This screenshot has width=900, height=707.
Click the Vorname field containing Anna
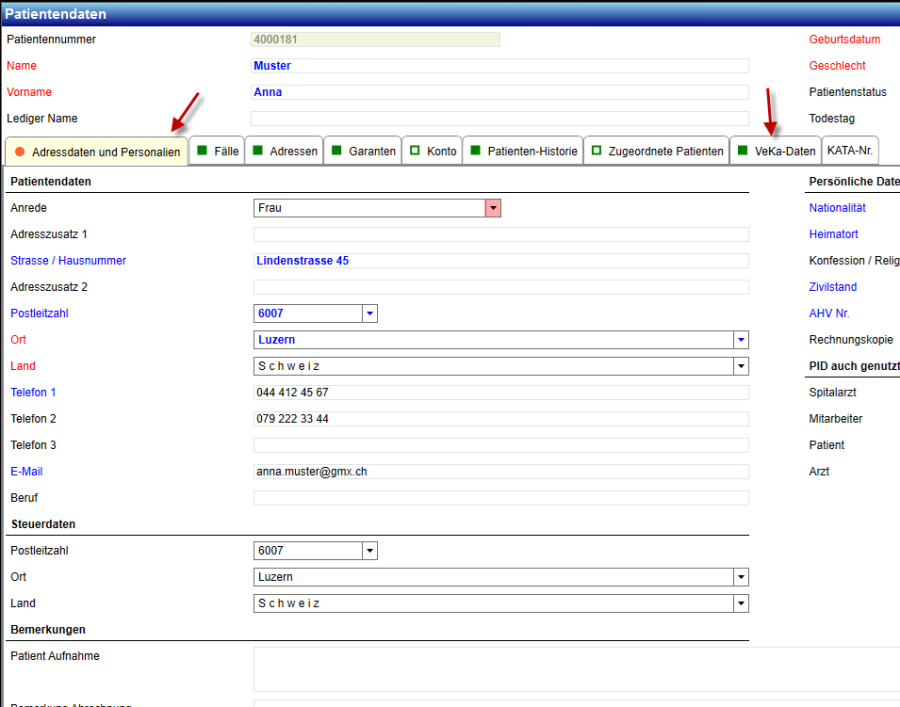(500, 92)
